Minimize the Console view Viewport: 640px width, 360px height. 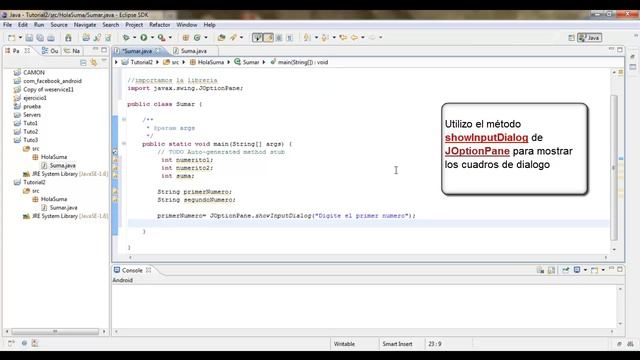coord(611,269)
